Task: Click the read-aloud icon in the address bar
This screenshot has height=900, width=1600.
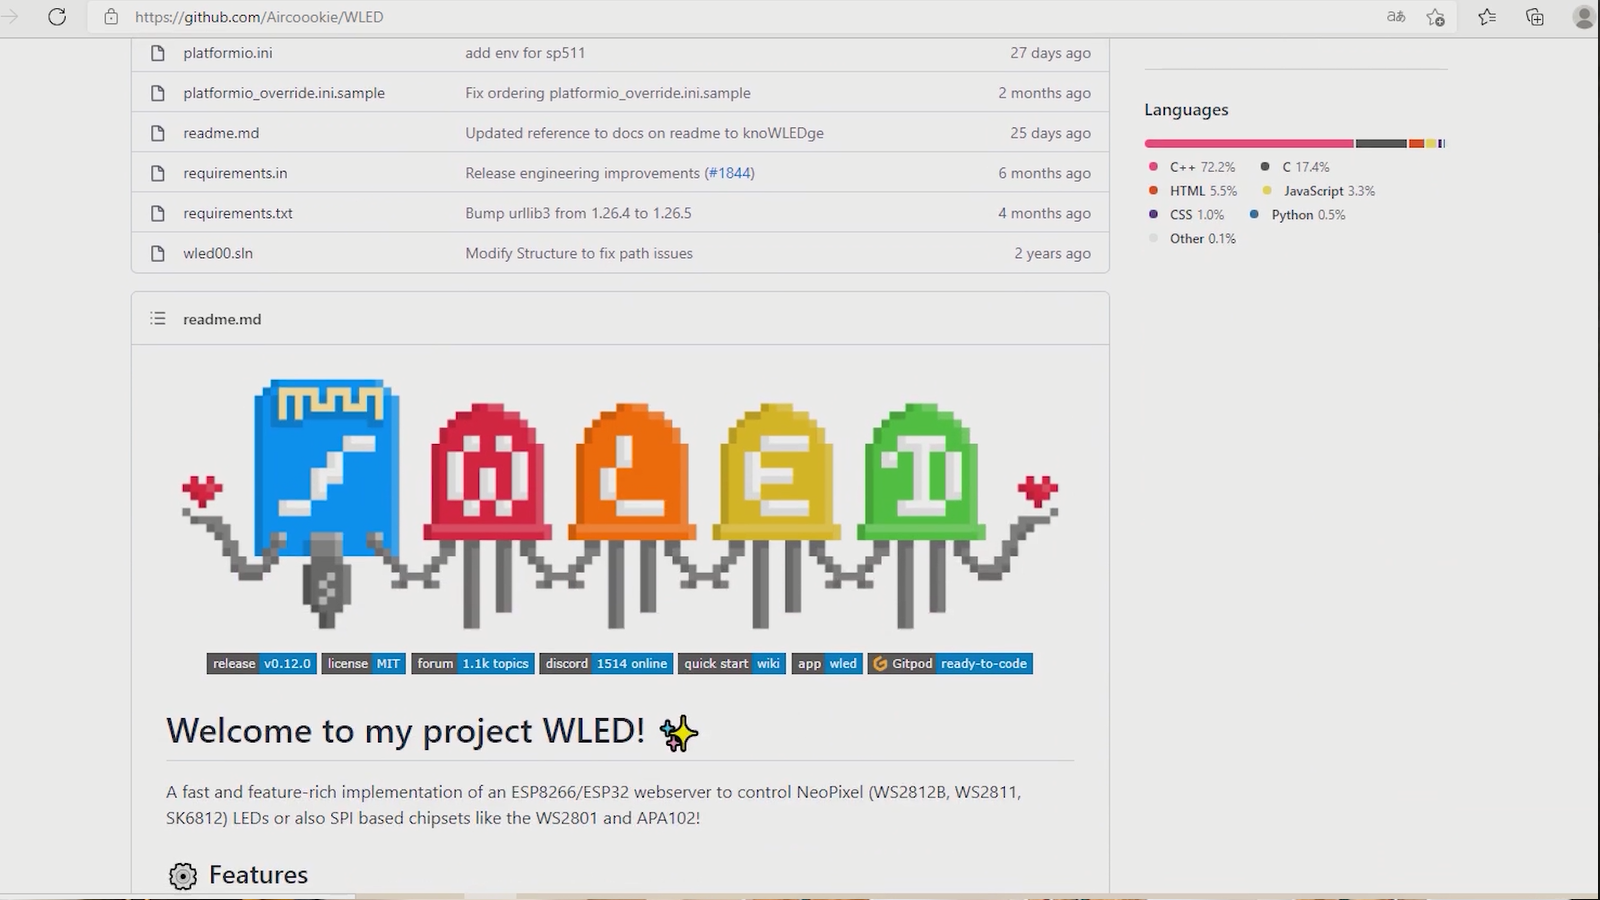Action: pos(1396,17)
